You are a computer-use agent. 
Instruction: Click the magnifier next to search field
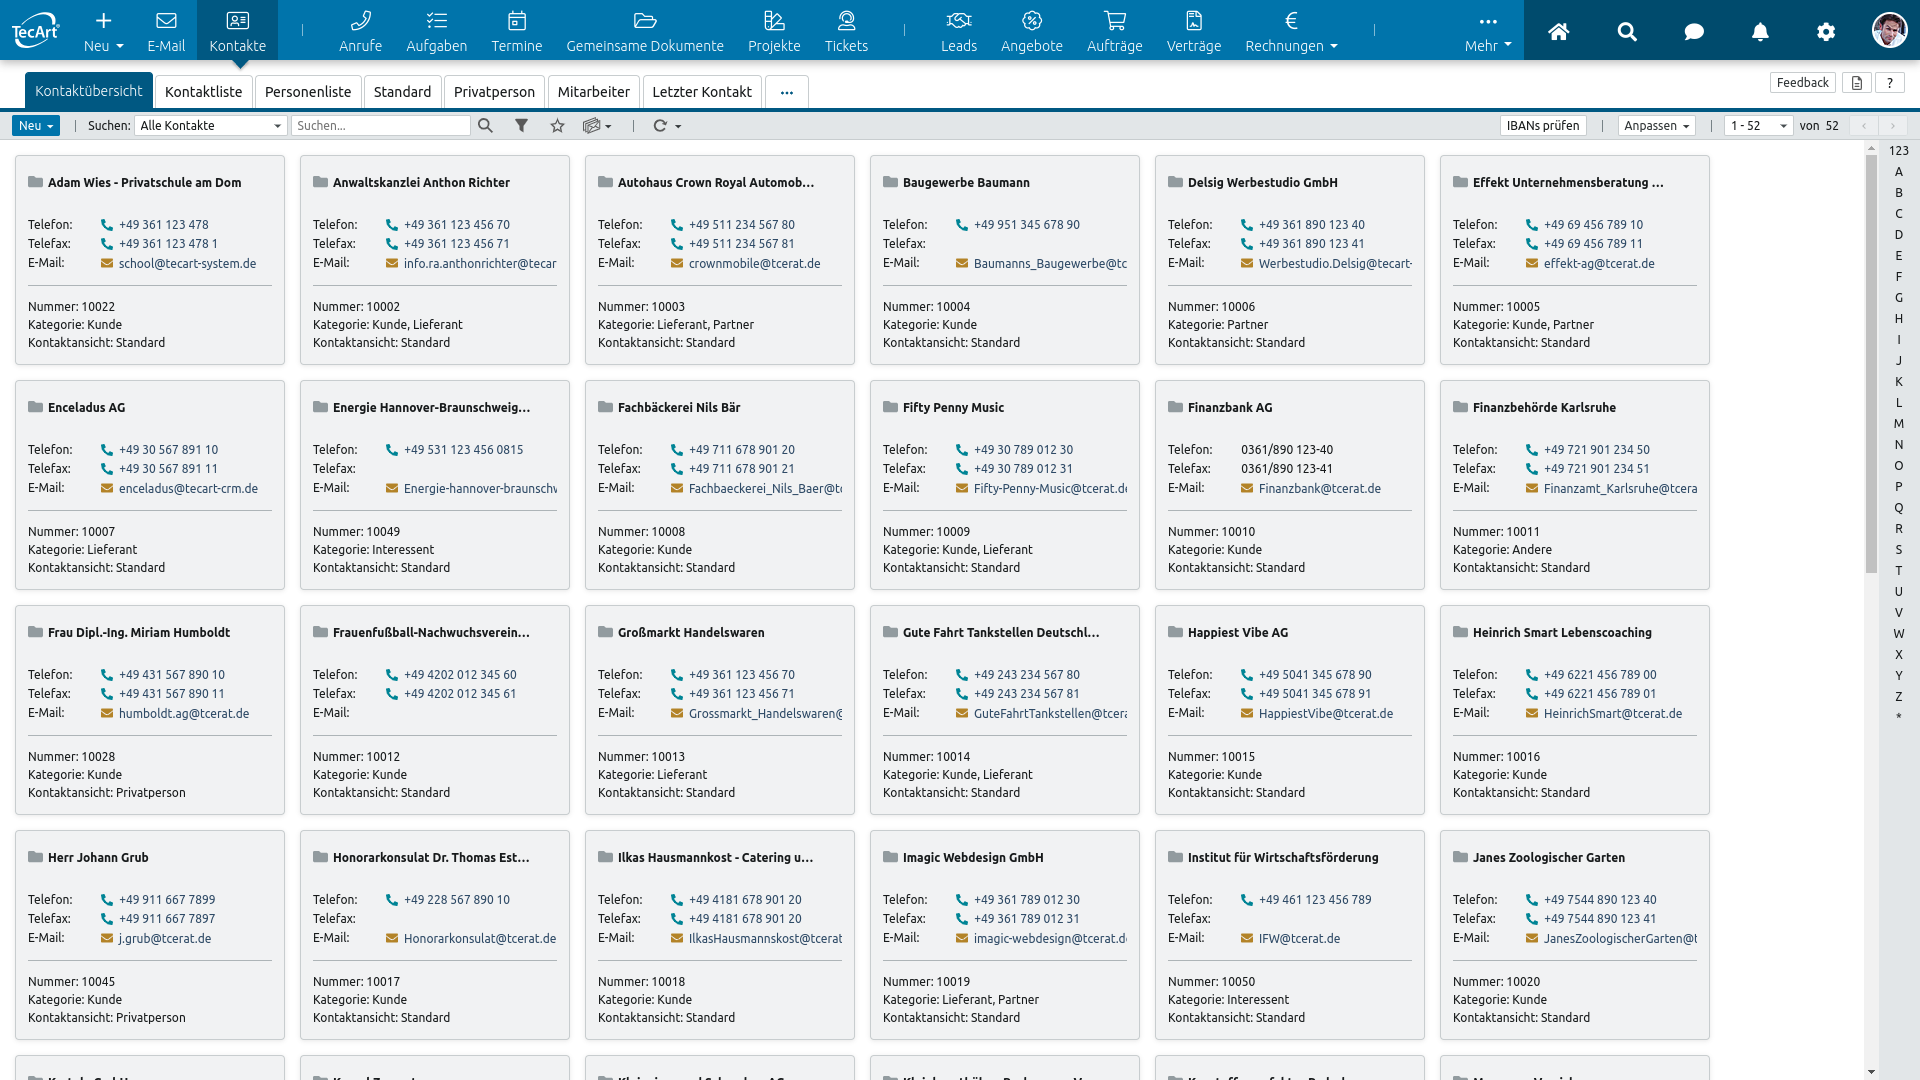point(485,126)
